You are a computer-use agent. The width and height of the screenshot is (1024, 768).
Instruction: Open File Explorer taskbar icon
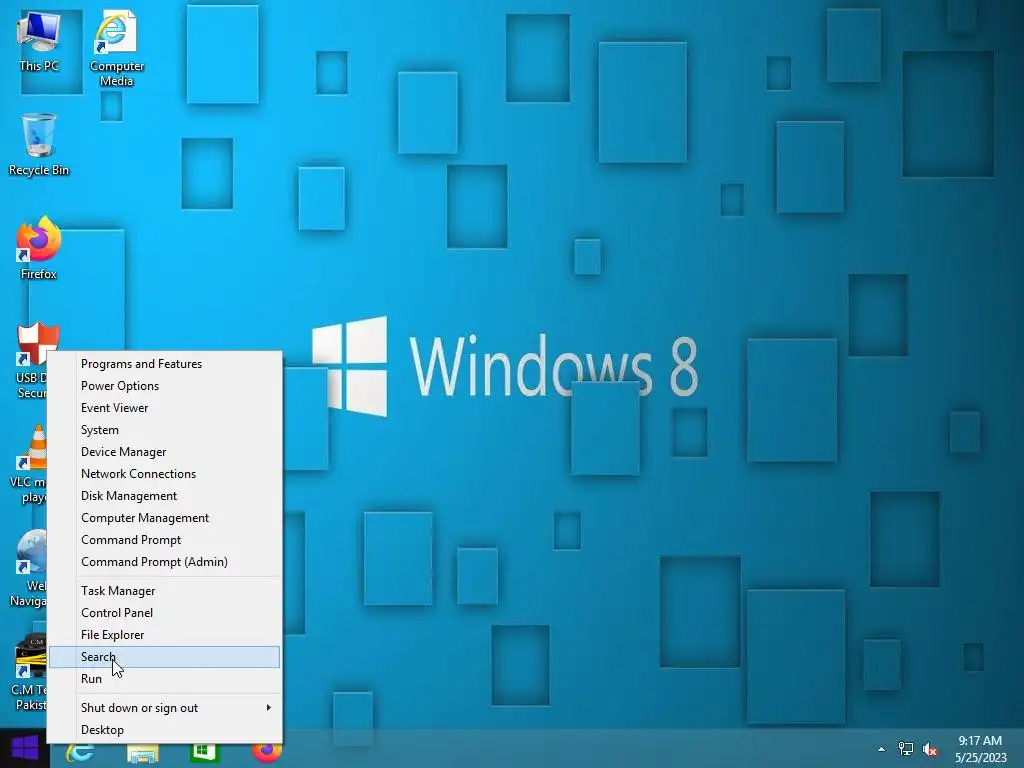click(142, 754)
